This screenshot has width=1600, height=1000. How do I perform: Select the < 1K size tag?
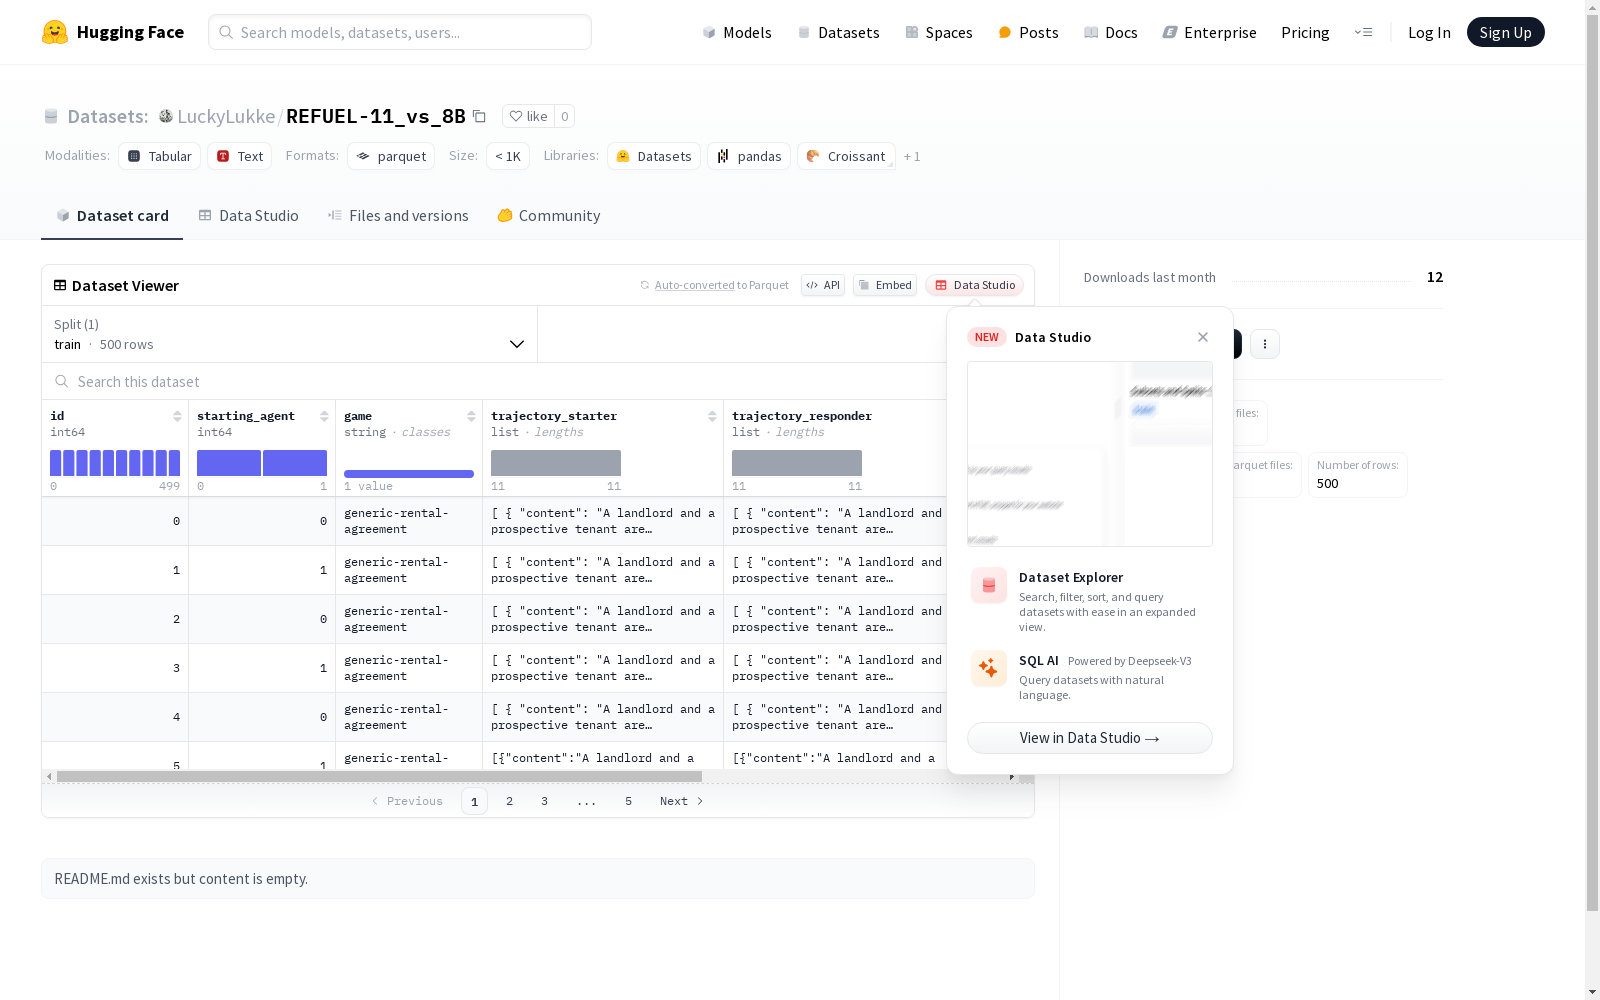click(508, 156)
